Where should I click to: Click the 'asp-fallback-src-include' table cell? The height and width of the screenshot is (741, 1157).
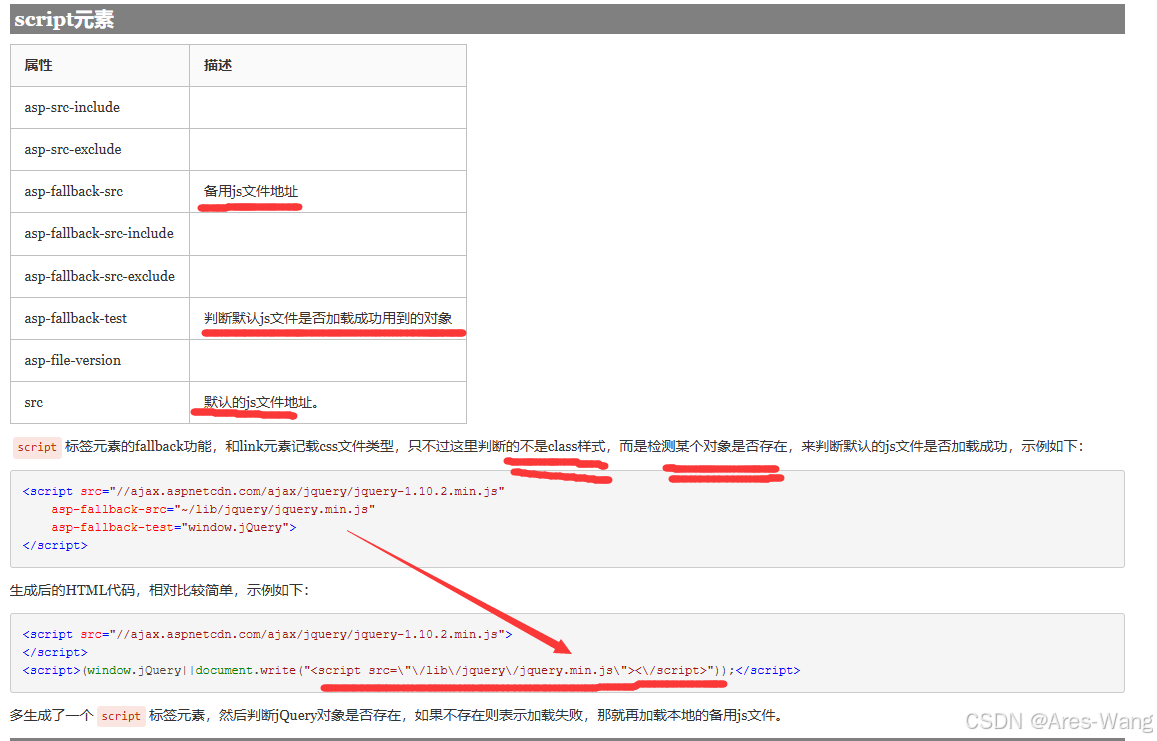[100, 234]
